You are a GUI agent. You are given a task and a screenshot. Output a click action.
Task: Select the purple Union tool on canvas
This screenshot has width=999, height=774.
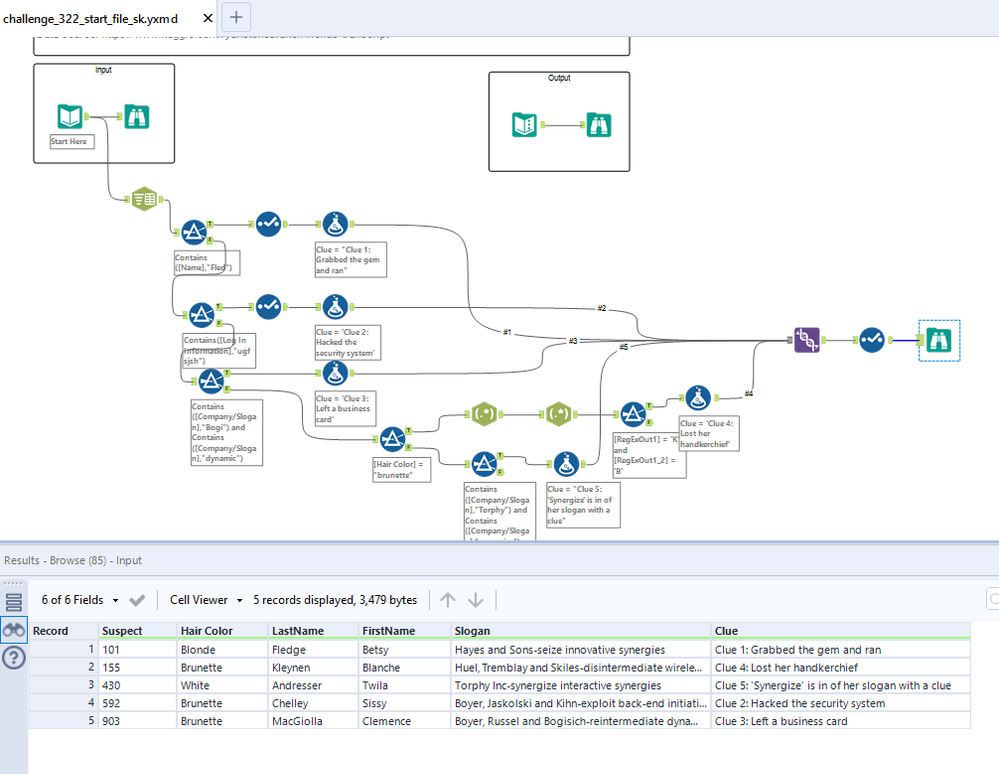(807, 340)
